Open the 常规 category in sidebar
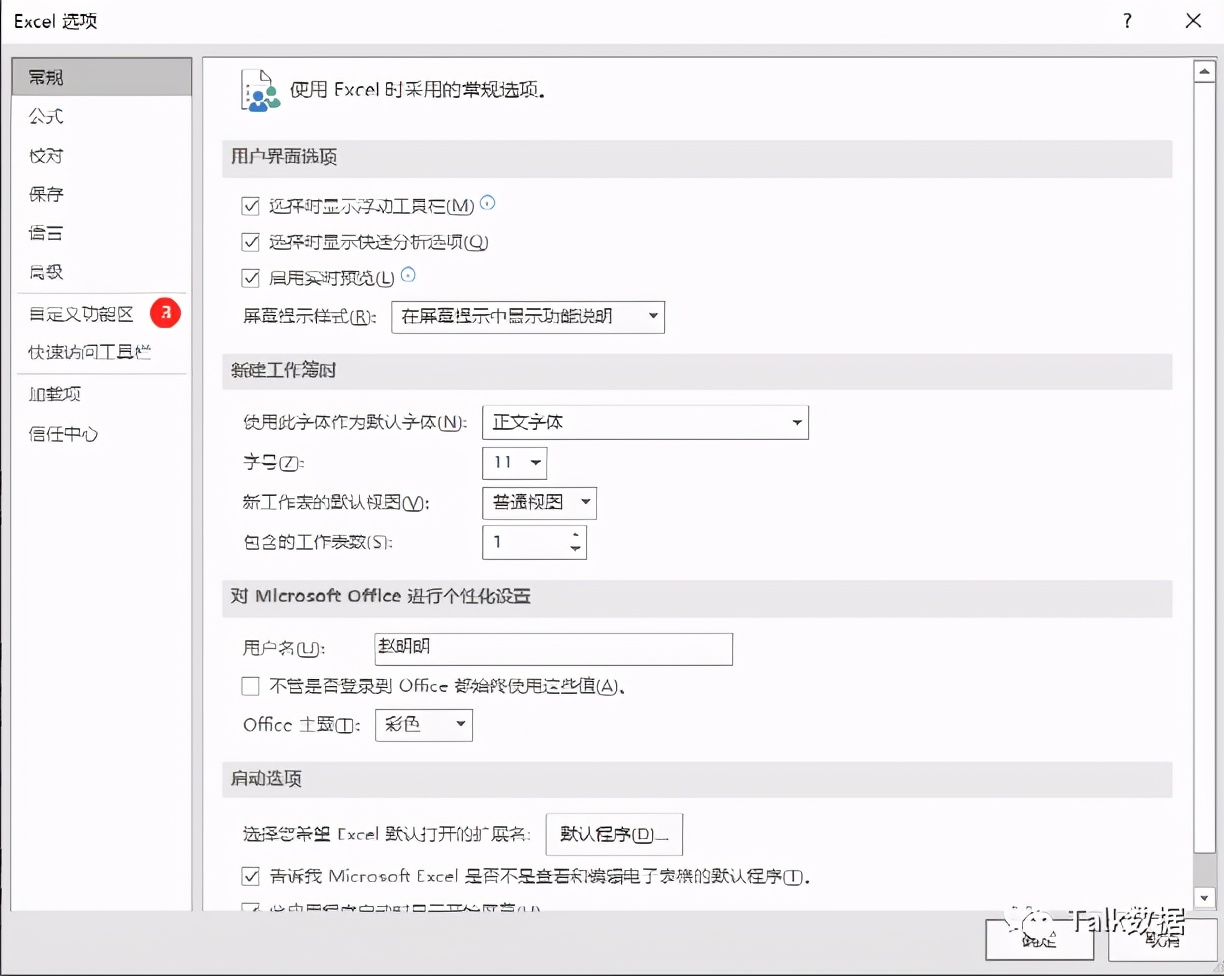 coord(101,77)
